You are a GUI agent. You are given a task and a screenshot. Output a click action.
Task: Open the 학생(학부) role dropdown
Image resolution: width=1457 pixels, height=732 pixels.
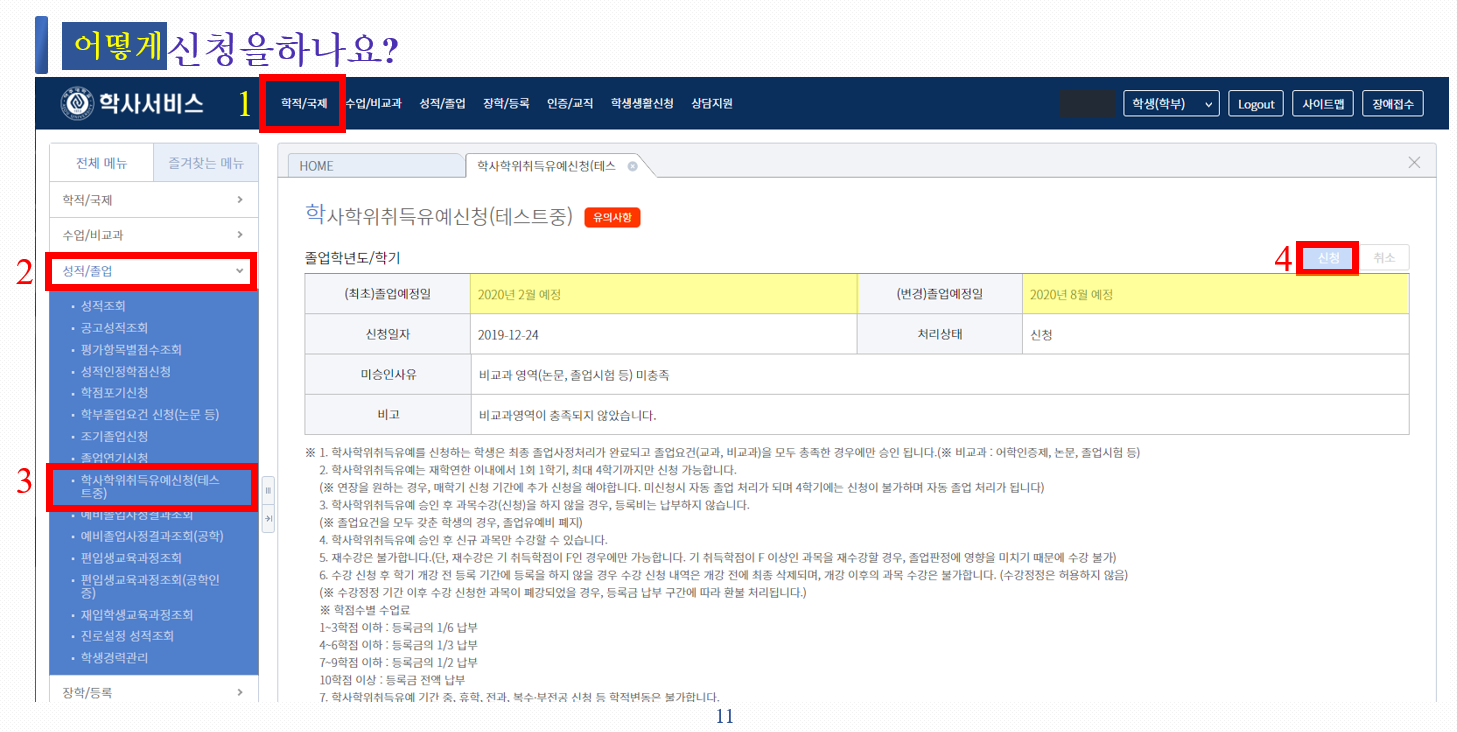pyautogui.click(x=1171, y=104)
